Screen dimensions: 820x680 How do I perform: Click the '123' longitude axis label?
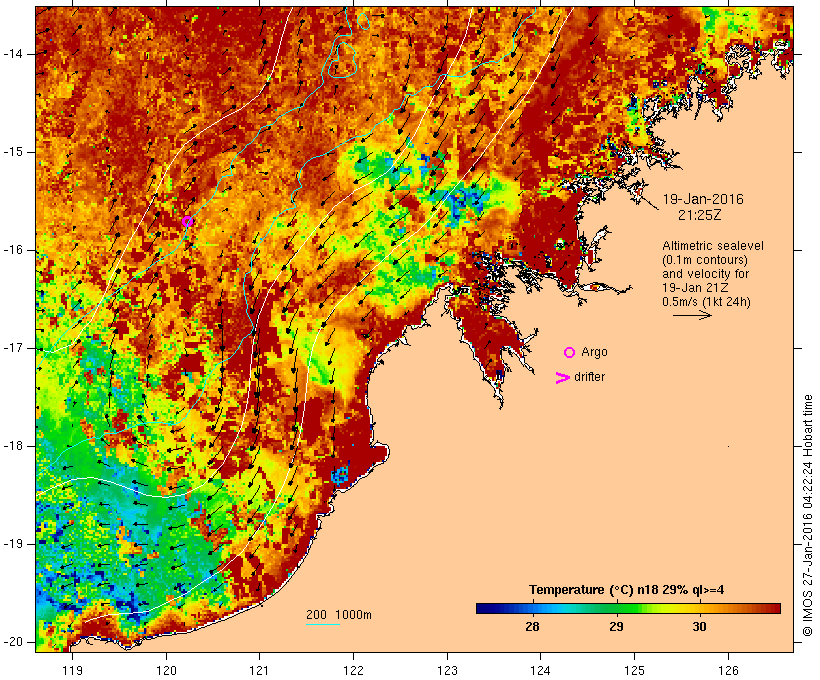pyautogui.click(x=447, y=671)
